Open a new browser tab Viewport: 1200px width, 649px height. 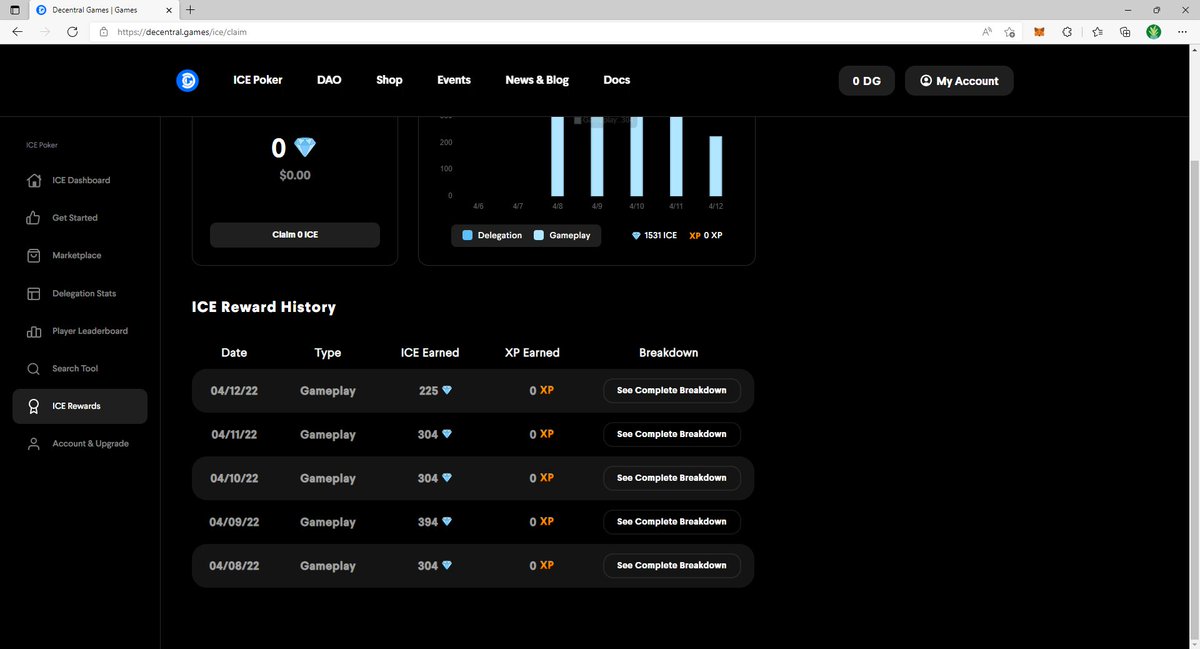click(x=190, y=9)
